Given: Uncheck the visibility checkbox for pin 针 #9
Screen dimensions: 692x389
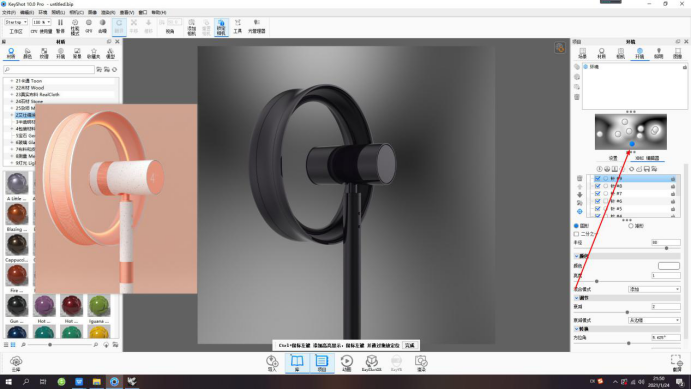Looking at the screenshot, I should pyautogui.click(x=598, y=178).
